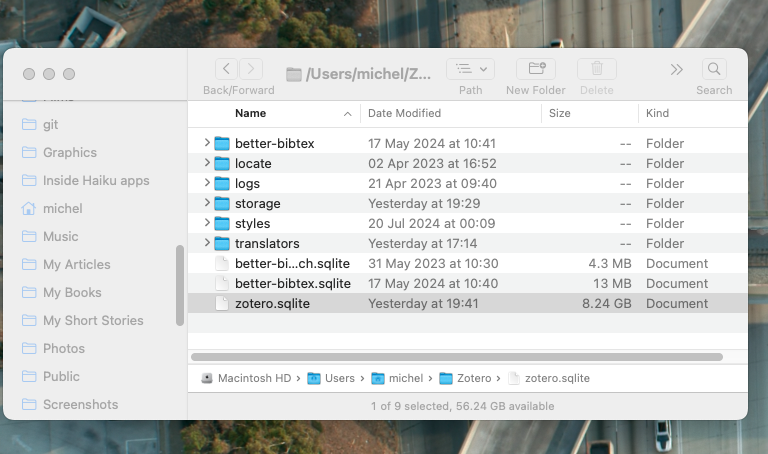Jump to michel in the path bar
768x454 pixels.
(406, 378)
